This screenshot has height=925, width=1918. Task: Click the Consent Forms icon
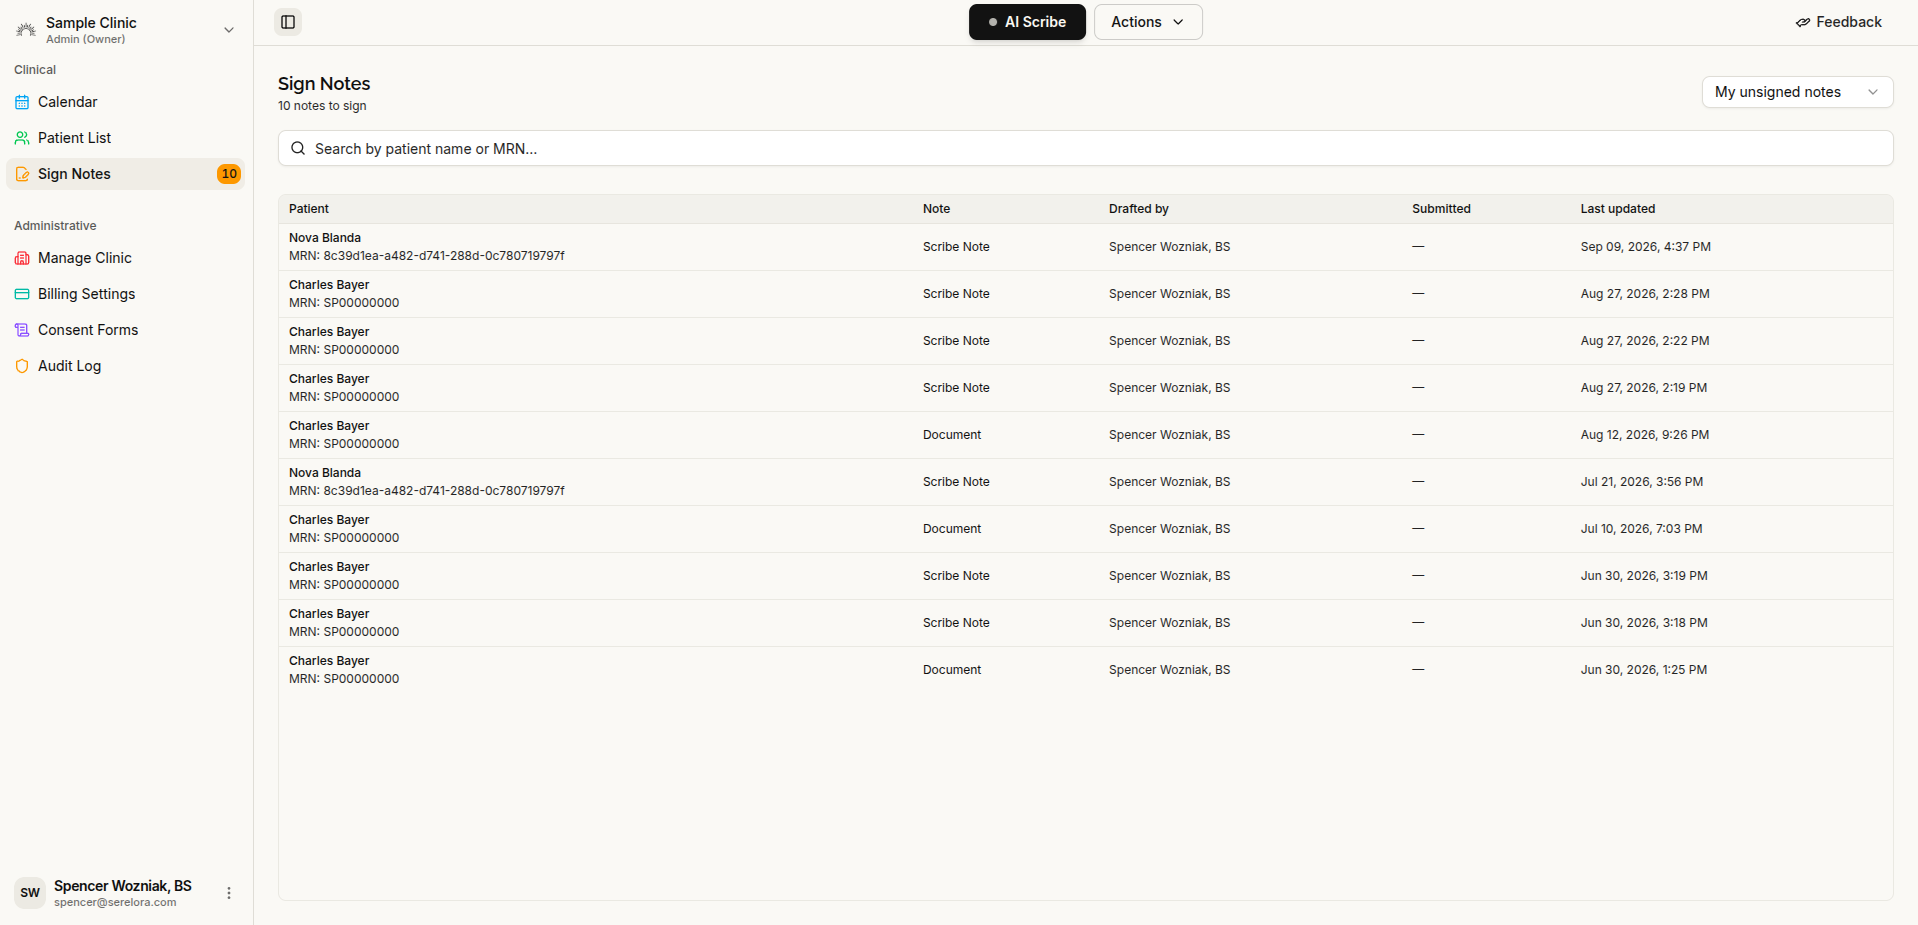point(22,330)
